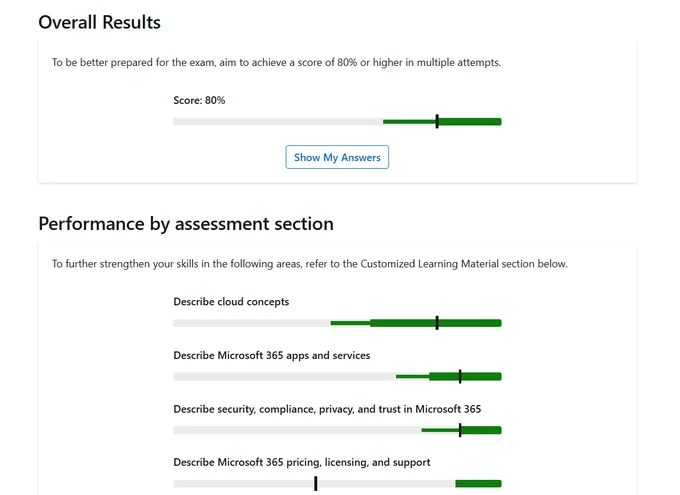
Task: Select the Overall Results heading
Action: pyautogui.click(x=99, y=22)
